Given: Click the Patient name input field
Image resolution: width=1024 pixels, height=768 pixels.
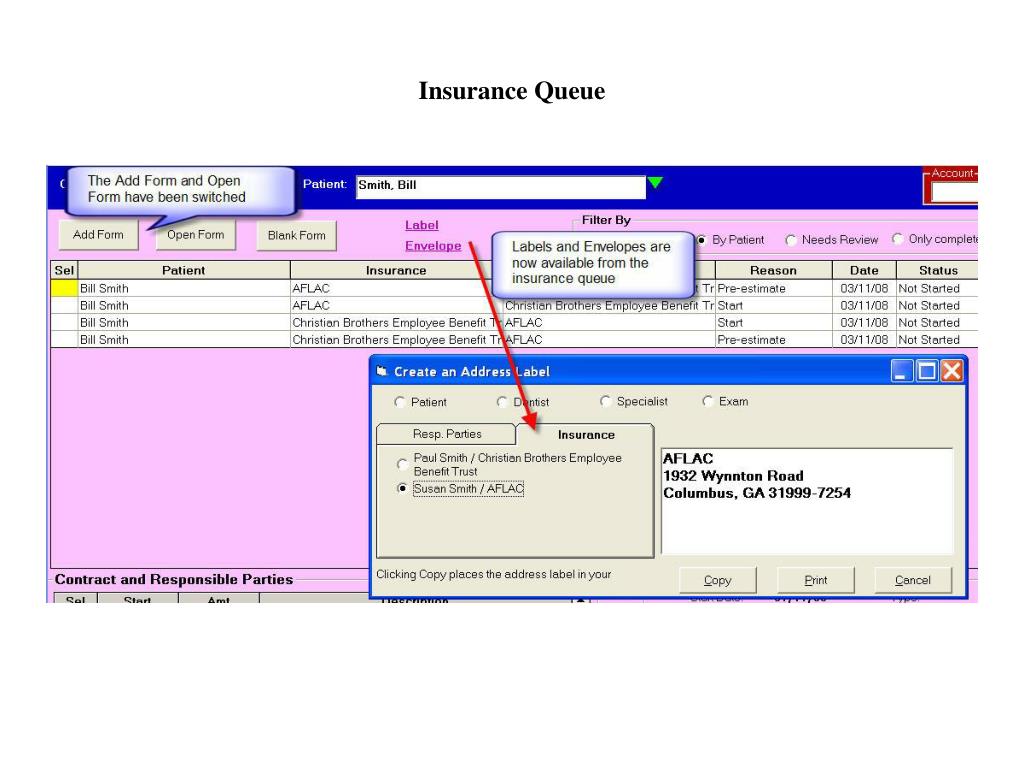Looking at the screenshot, I should click(500, 186).
